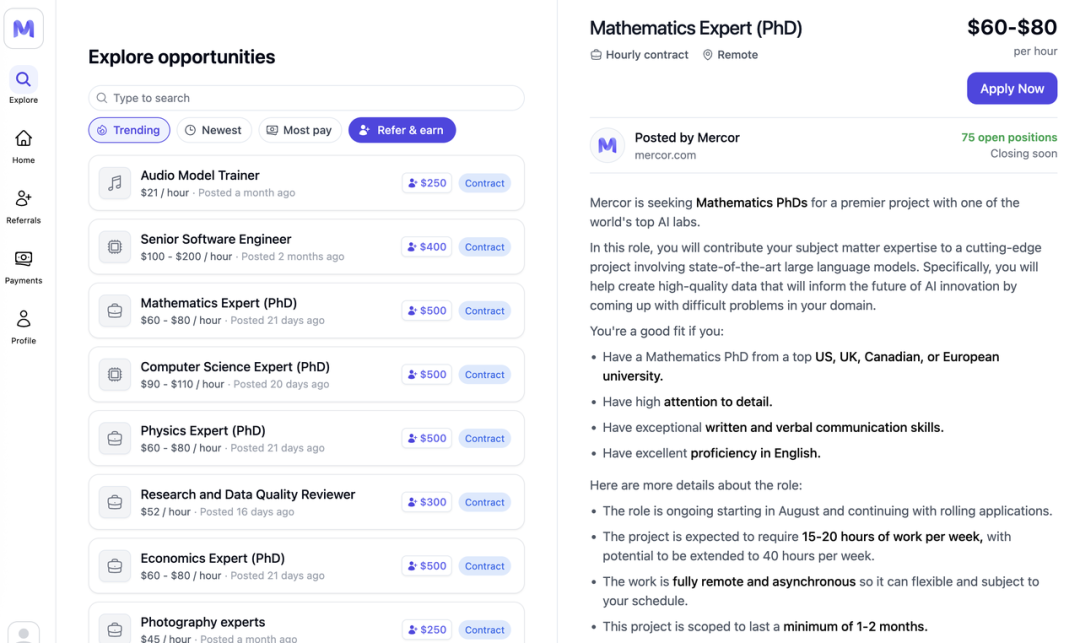
Task: Click the music note icon for Audio Model Trainer
Action: [115, 183]
